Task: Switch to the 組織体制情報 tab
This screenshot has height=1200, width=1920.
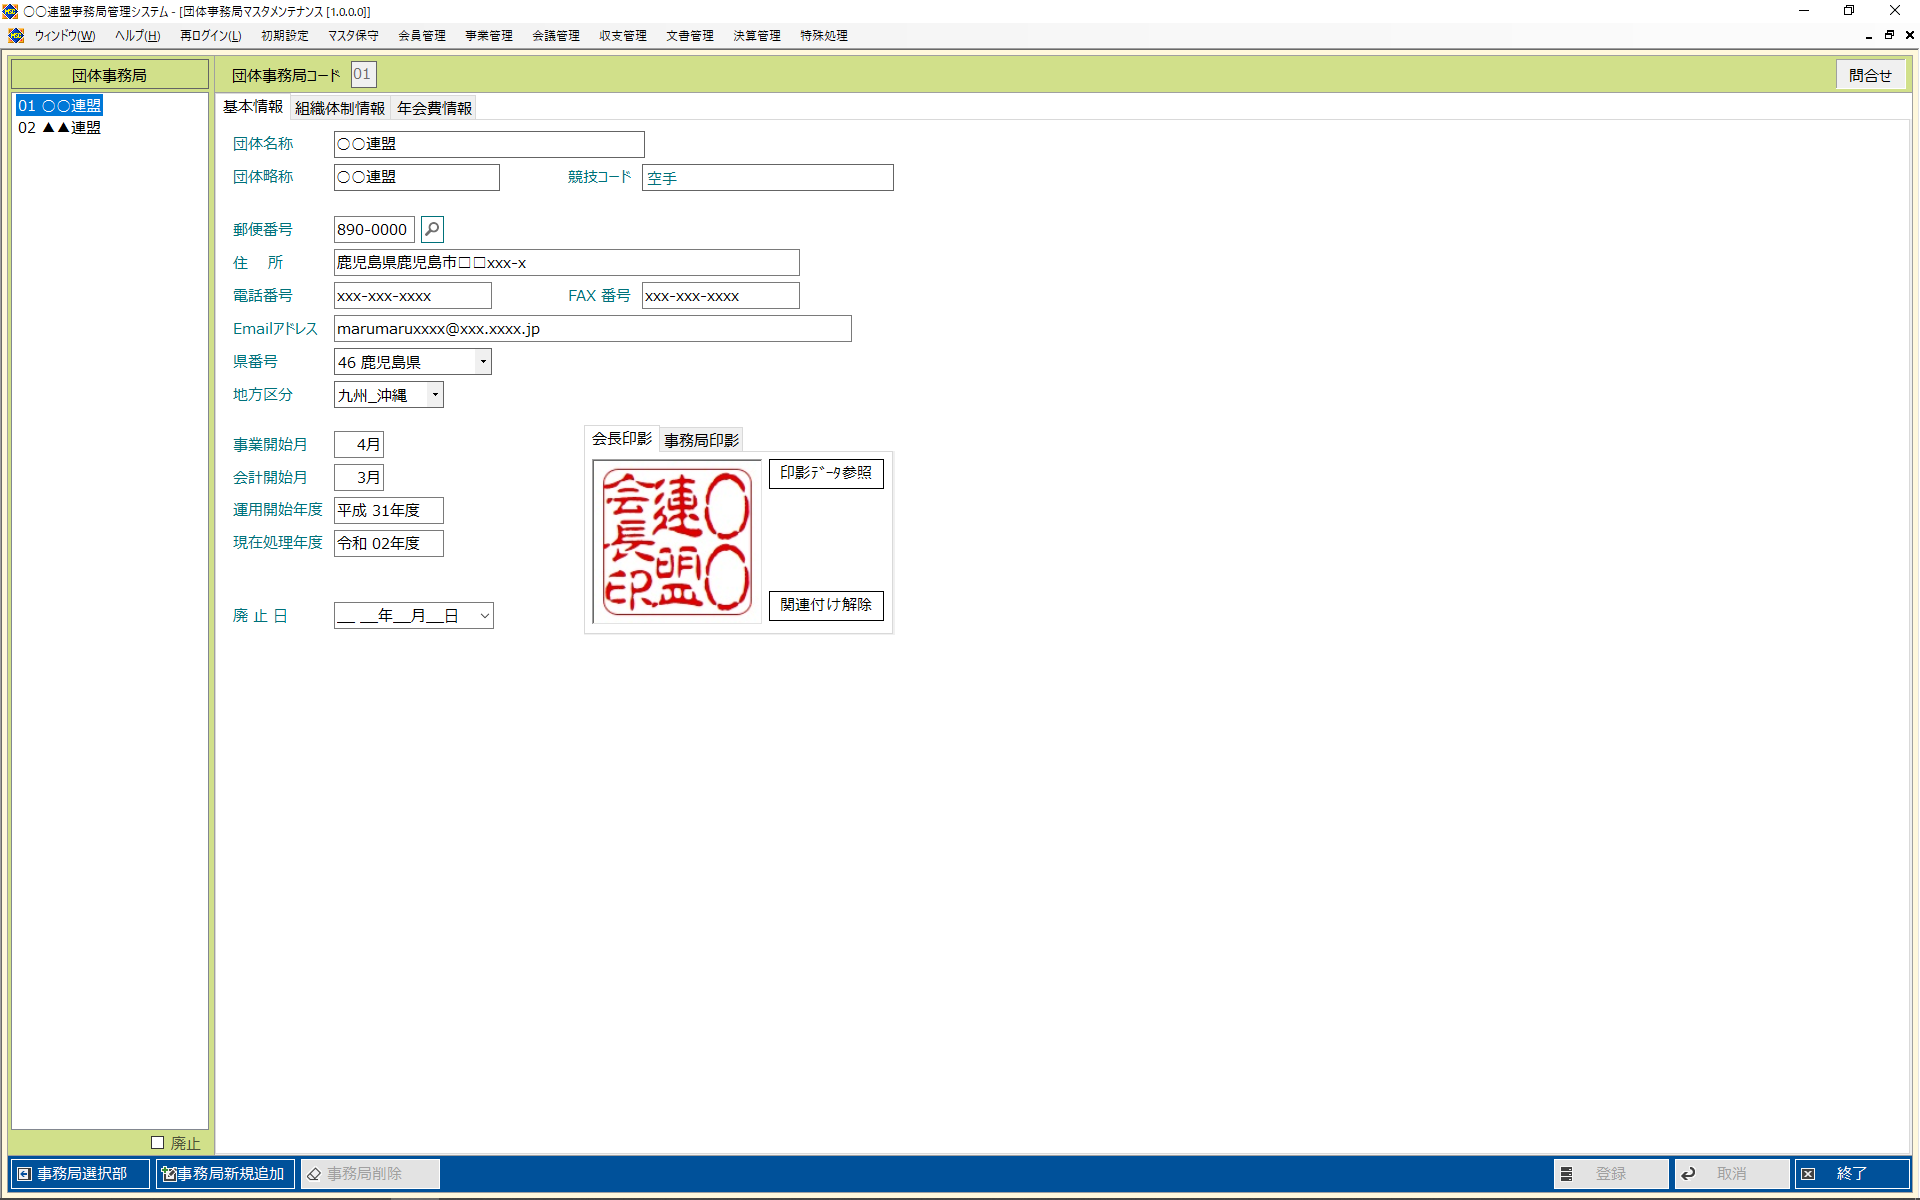Action: (340, 108)
